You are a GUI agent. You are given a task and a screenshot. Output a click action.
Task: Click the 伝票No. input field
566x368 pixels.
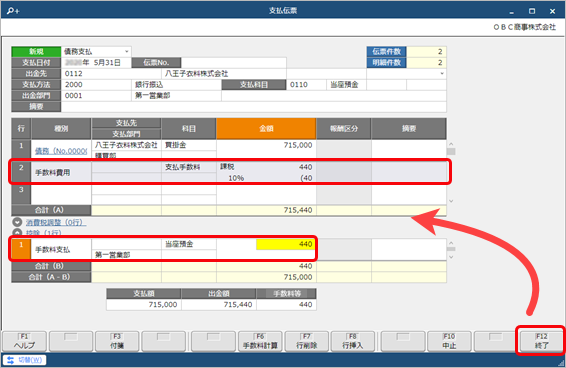click(x=234, y=62)
